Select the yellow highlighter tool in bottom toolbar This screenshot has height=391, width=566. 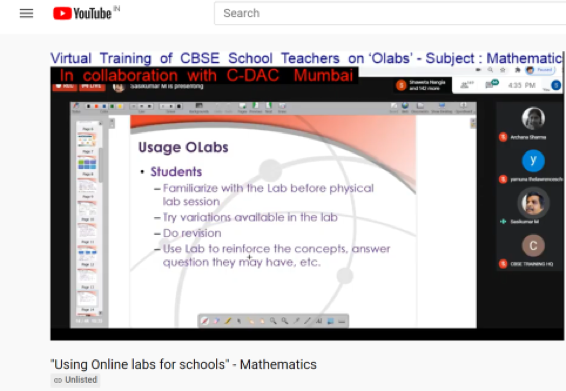(227, 321)
